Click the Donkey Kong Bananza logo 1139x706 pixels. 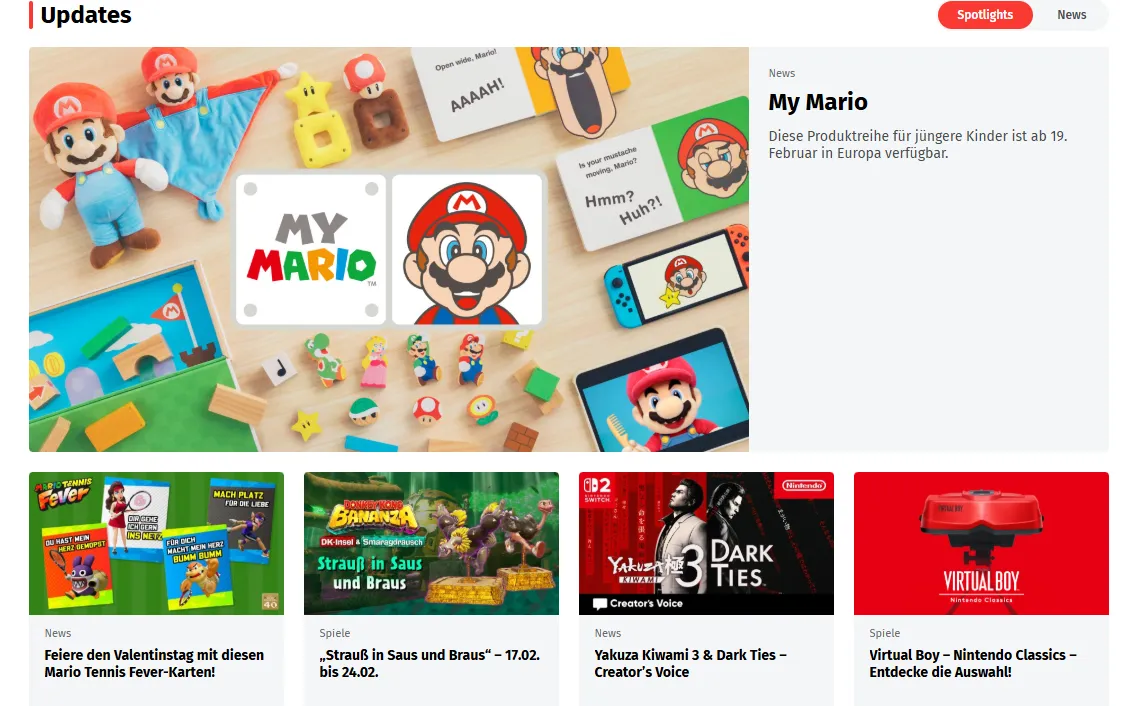(372, 517)
